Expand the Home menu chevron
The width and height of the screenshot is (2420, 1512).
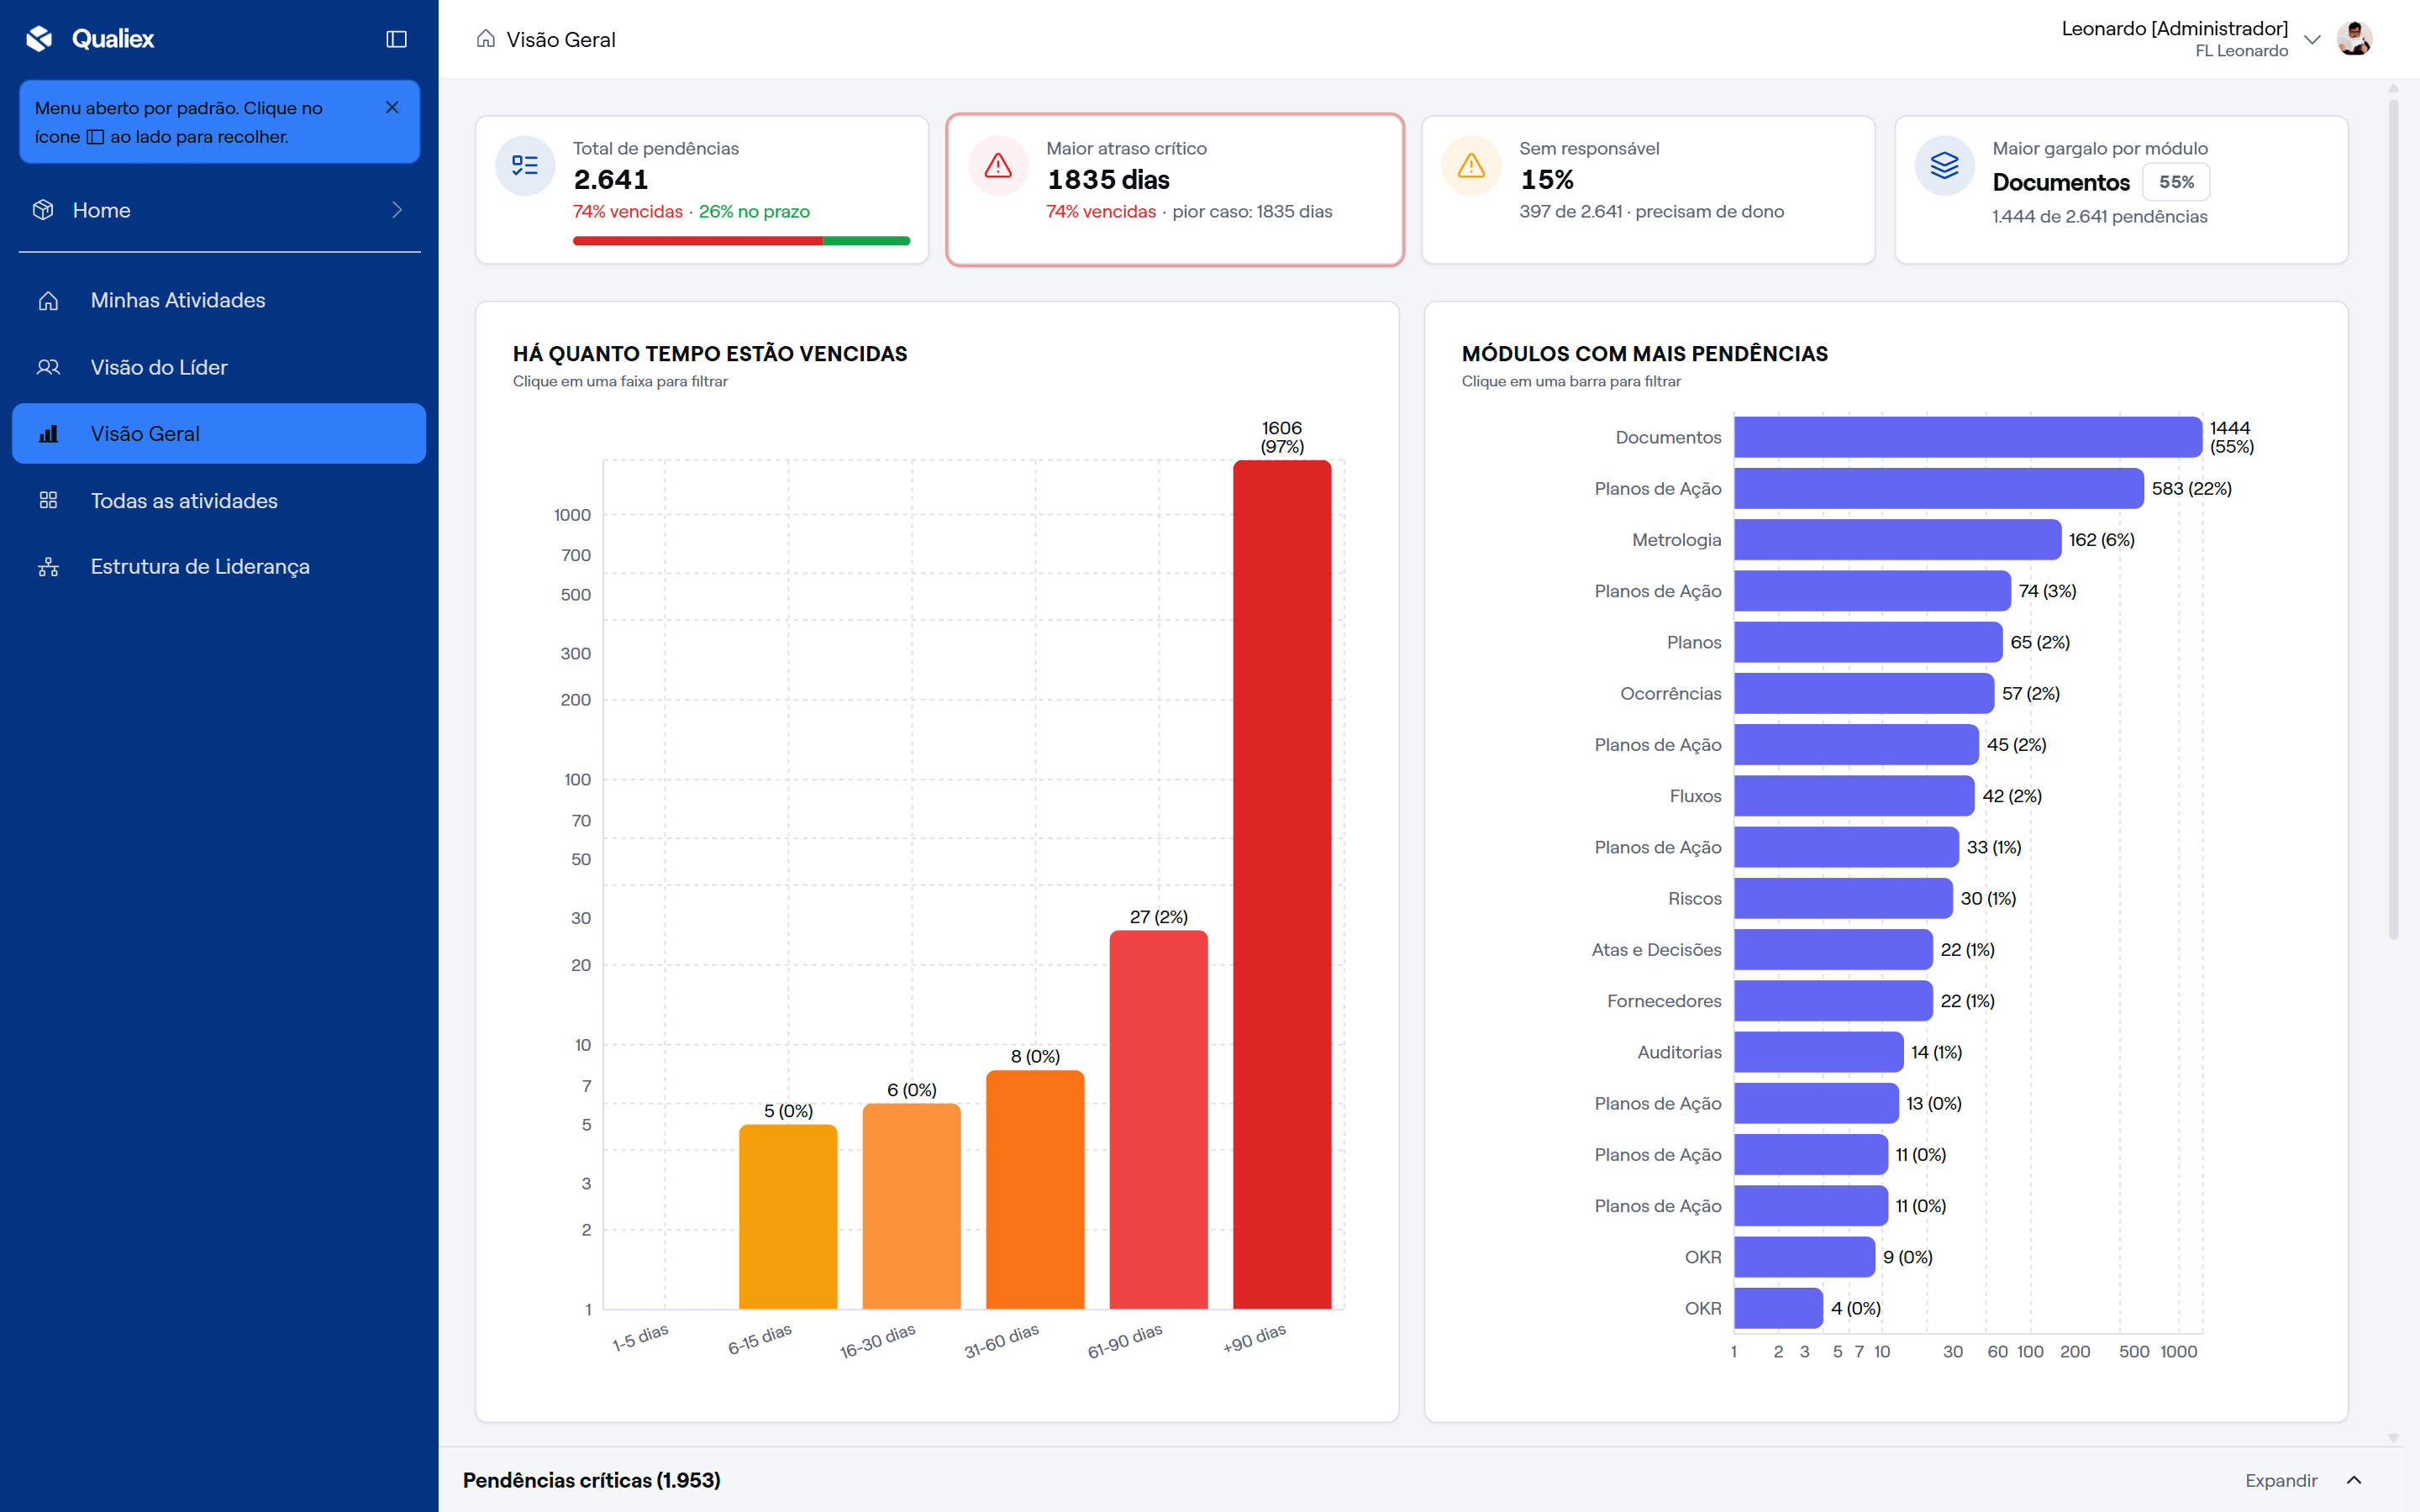(397, 210)
